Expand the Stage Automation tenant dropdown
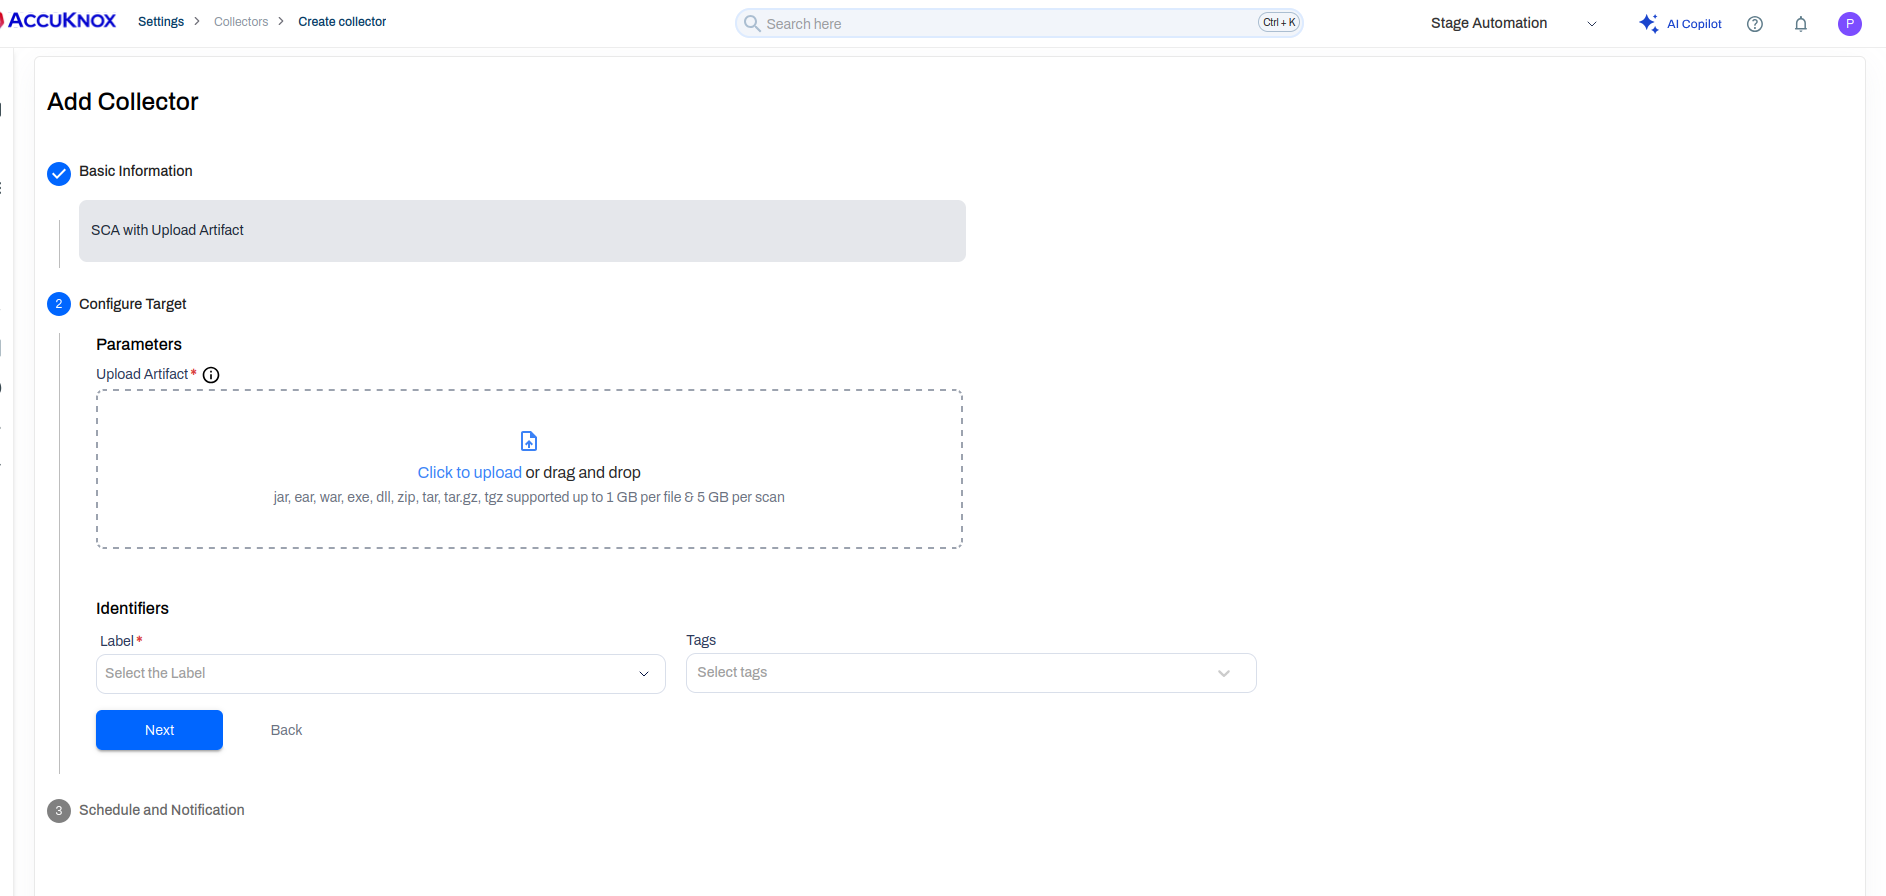 point(1514,23)
